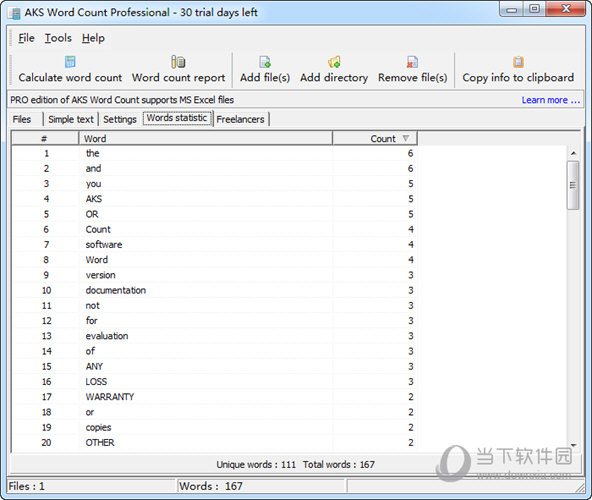Click the Add file(s) icon
Screen dimensions: 592x500
(265, 62)
